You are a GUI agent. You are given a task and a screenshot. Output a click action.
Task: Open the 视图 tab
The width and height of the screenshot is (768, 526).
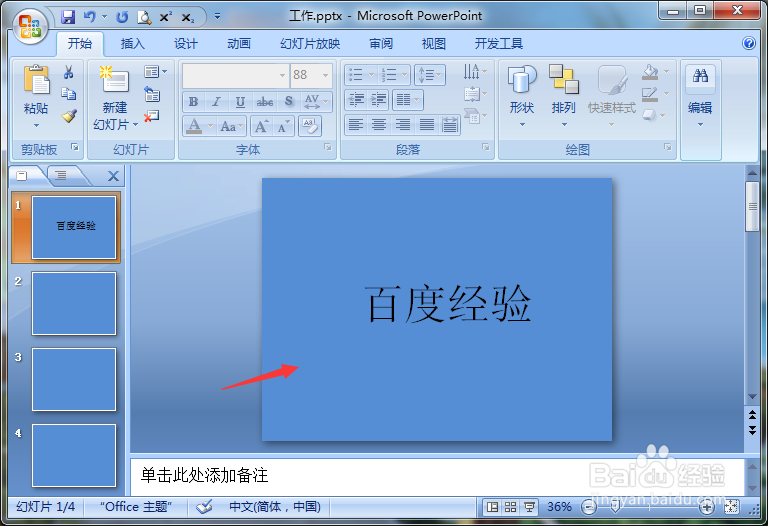(433, 44)
